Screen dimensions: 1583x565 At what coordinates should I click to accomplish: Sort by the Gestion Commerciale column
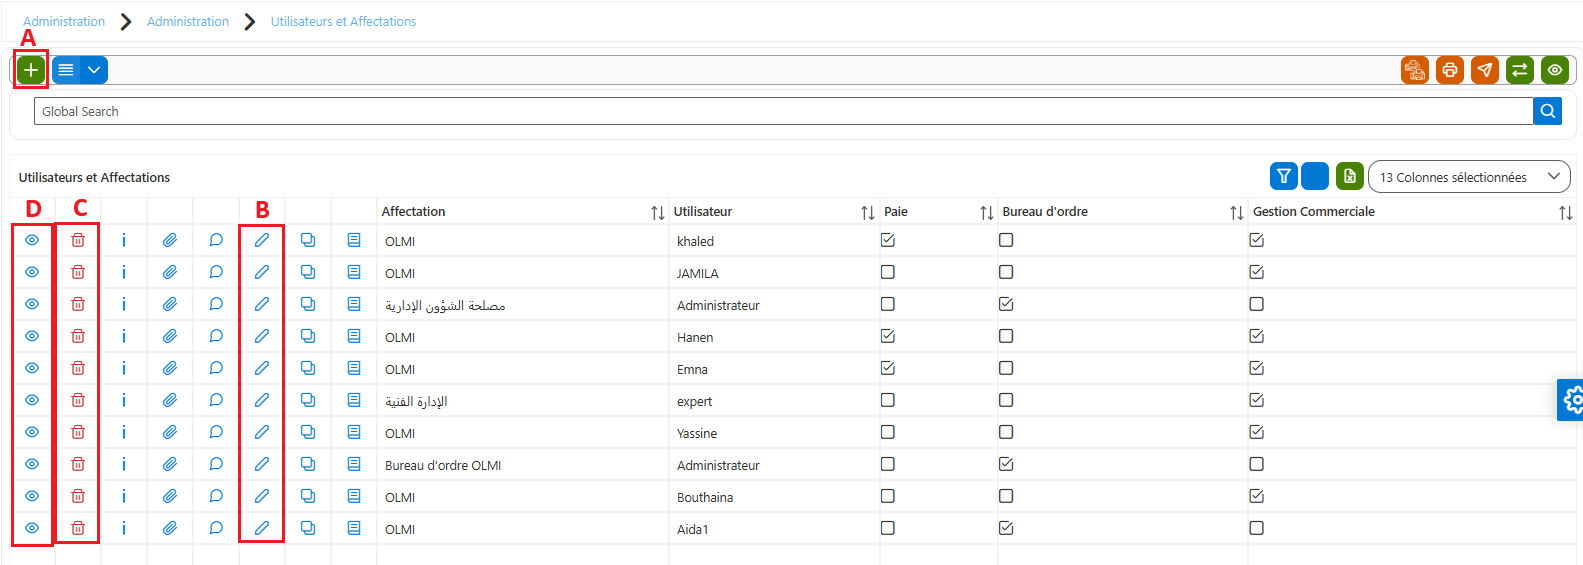(1565, 212)
